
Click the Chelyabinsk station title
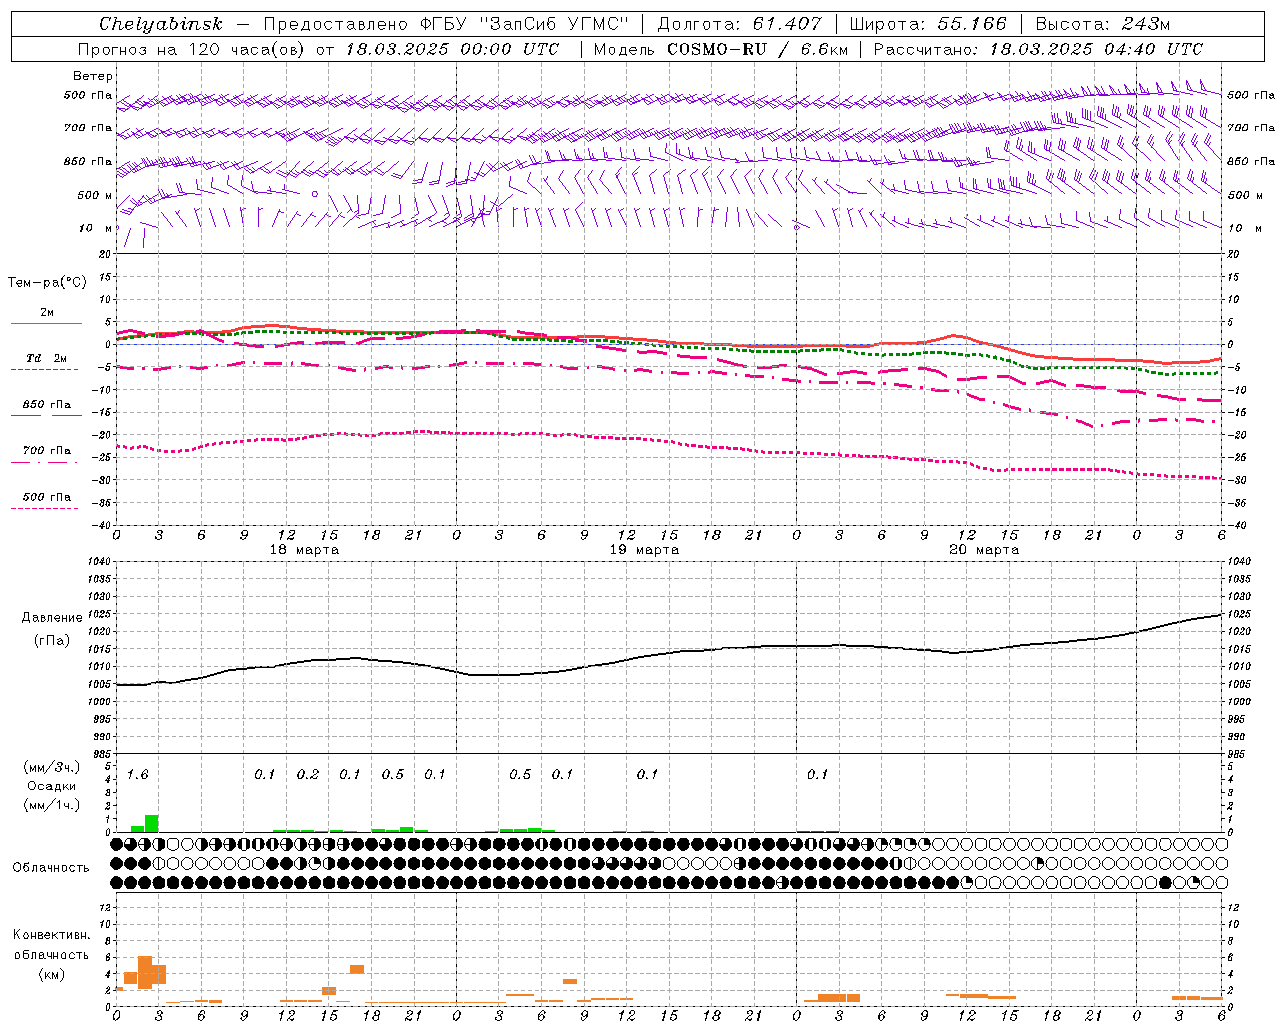[161, 24]
